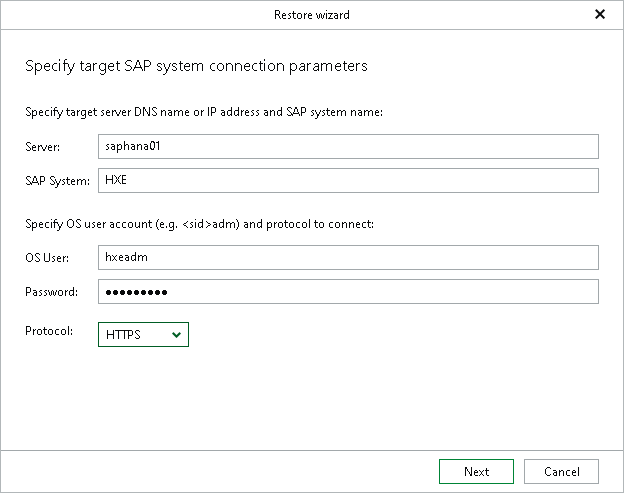
Task: Click the OS User input field
Action: pyautogui.click(x=348, y=258)
